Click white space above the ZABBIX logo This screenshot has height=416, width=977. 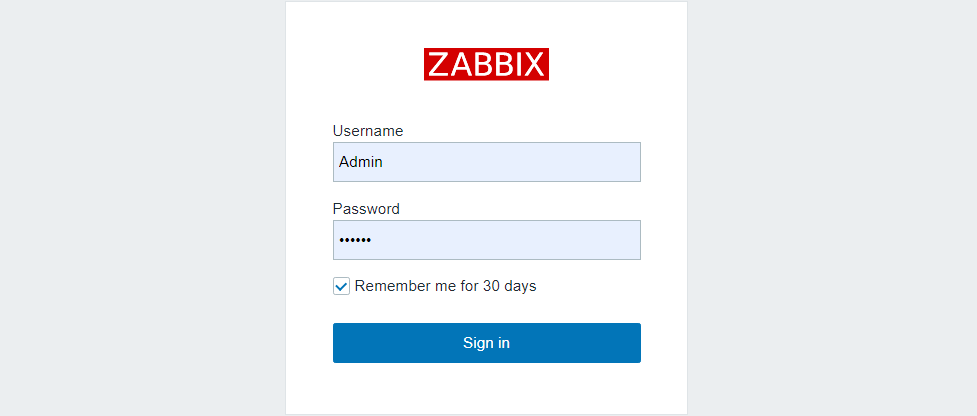click(x=486, y=24)
